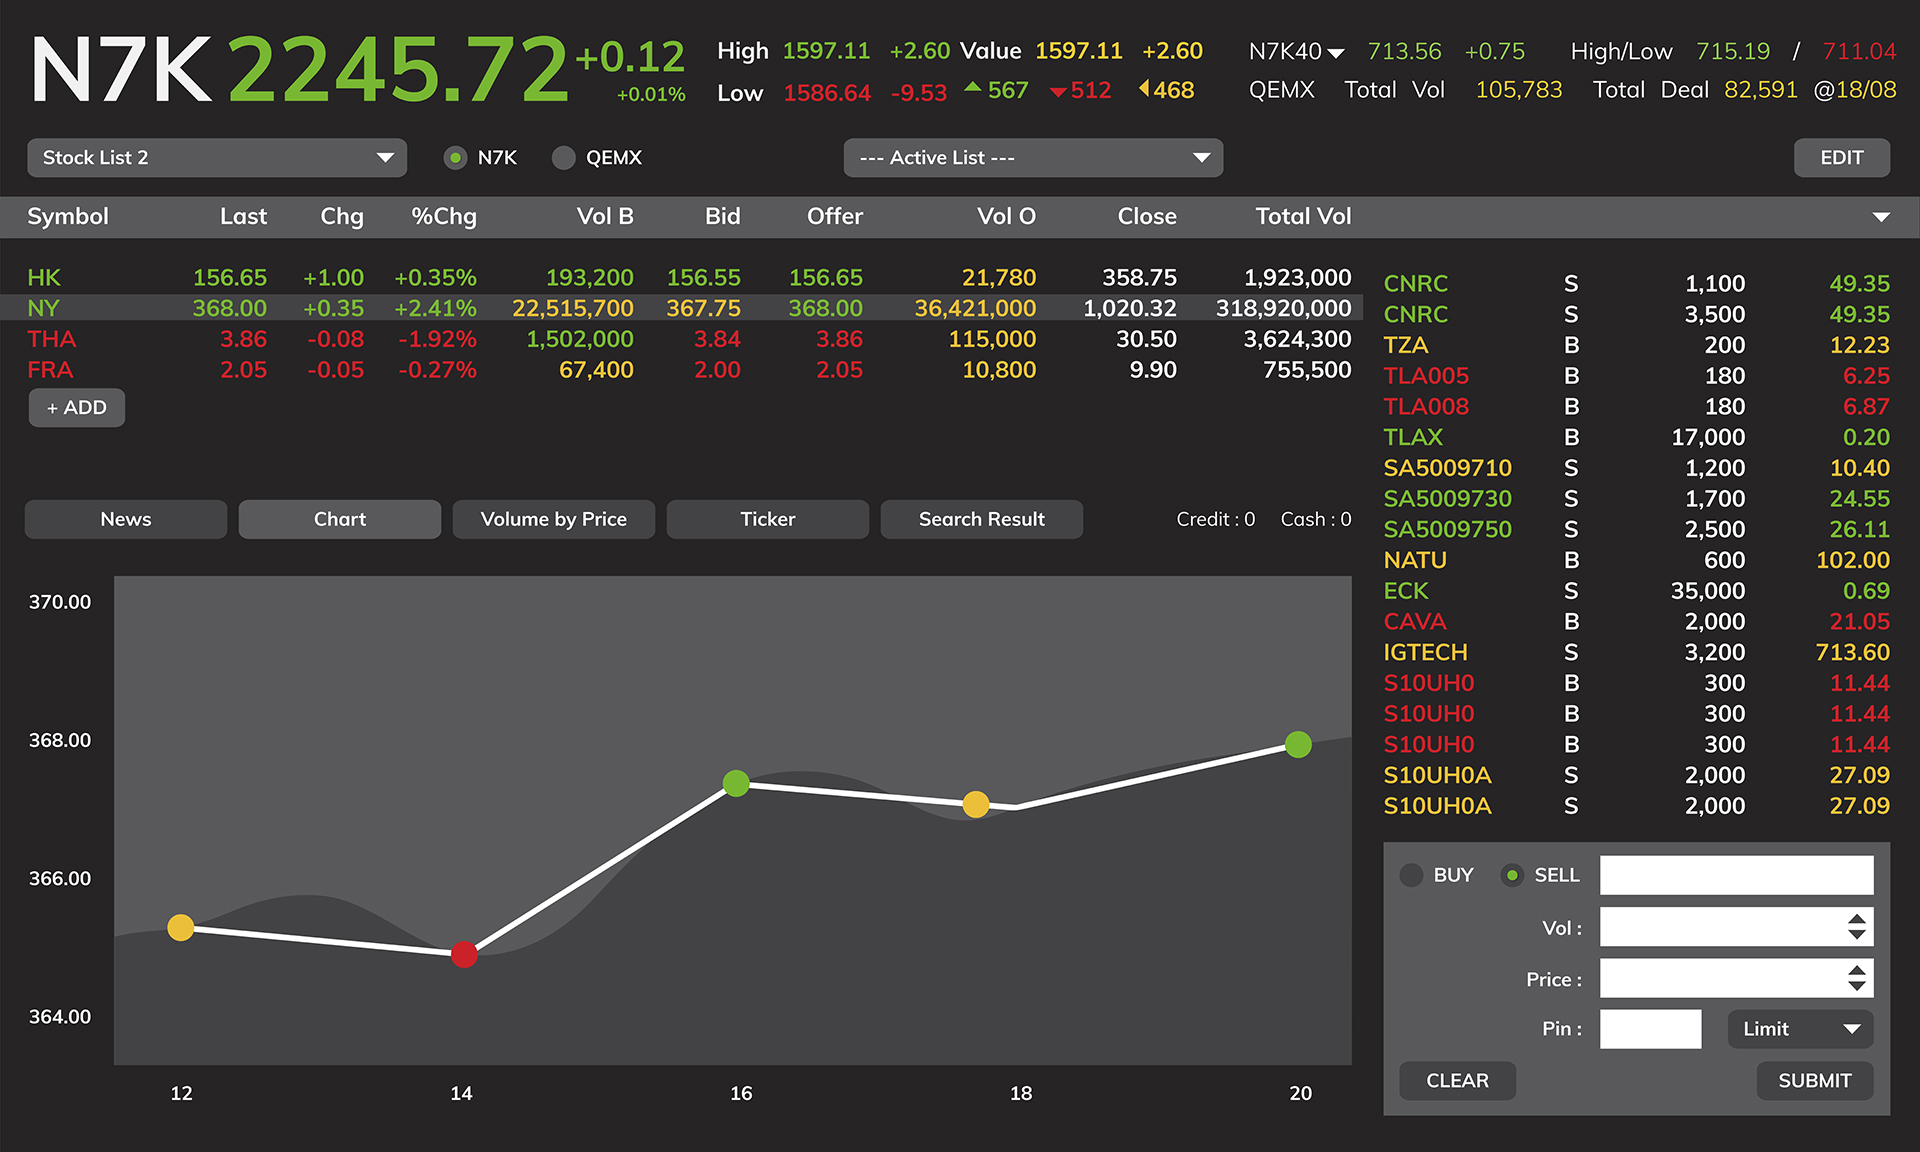Click red chart data point at 14
The height and width of the screenshot is (1152, 1920).
point(464,954)
